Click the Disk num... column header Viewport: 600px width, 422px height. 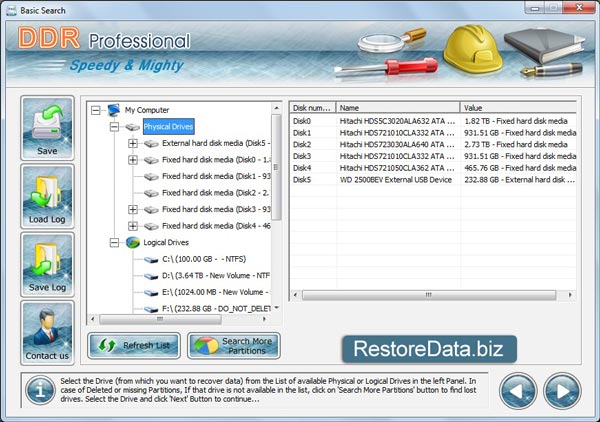[313, 108]
